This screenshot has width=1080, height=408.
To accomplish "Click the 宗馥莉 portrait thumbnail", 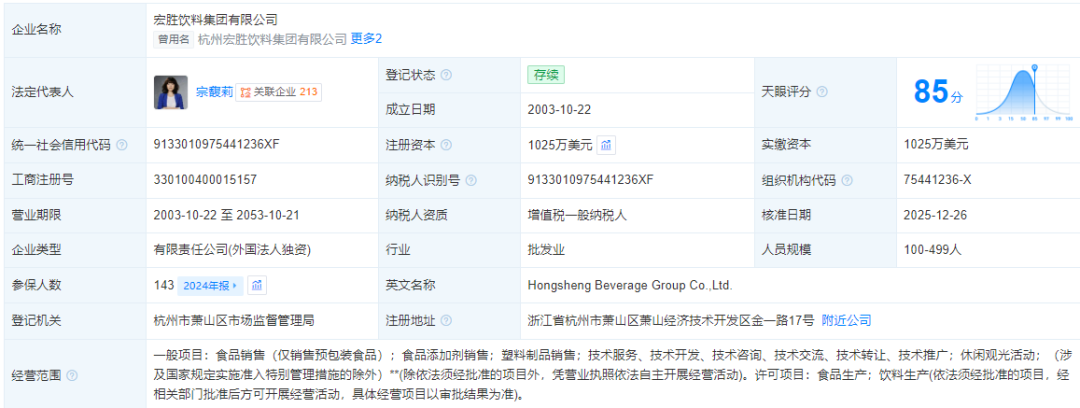I will 172,92.
